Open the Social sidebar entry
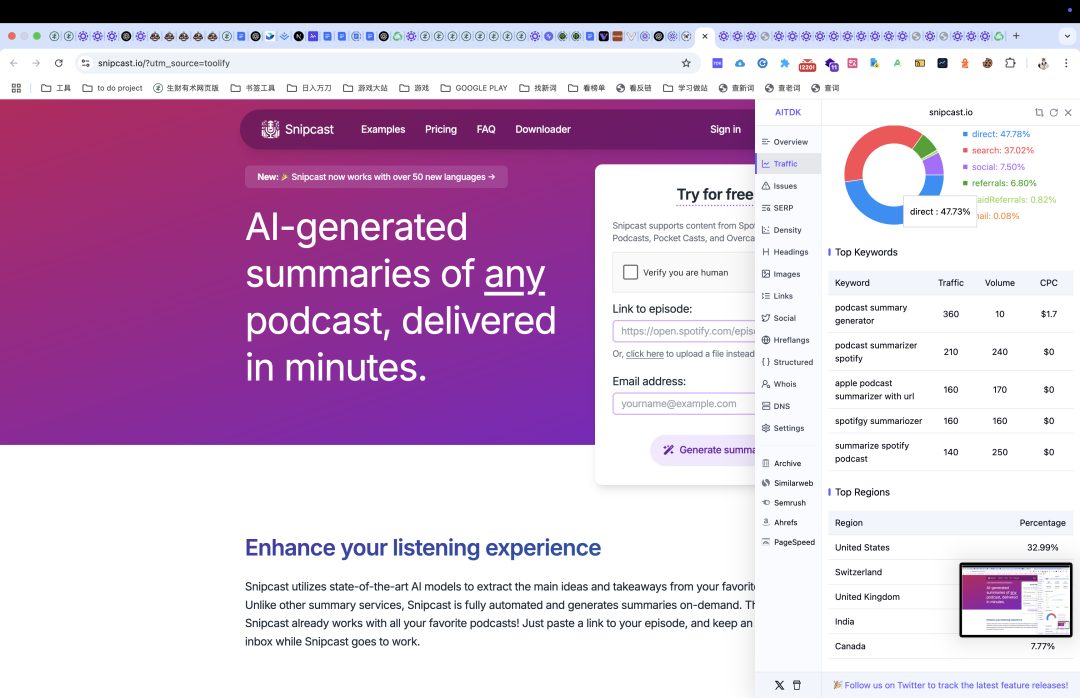This screenshot has height=698, width=1080. click(778, 318)
